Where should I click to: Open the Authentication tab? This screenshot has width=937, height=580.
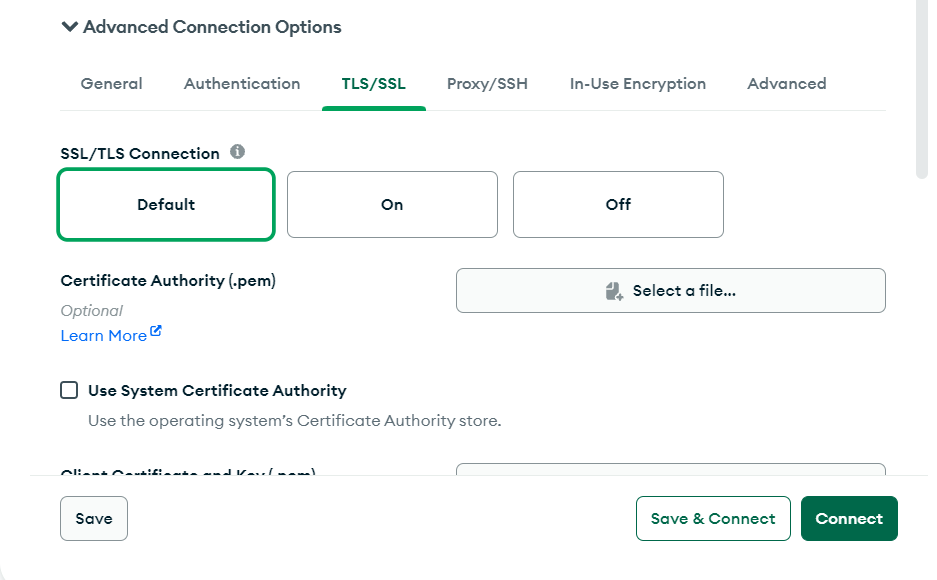[x=242, y=84]
